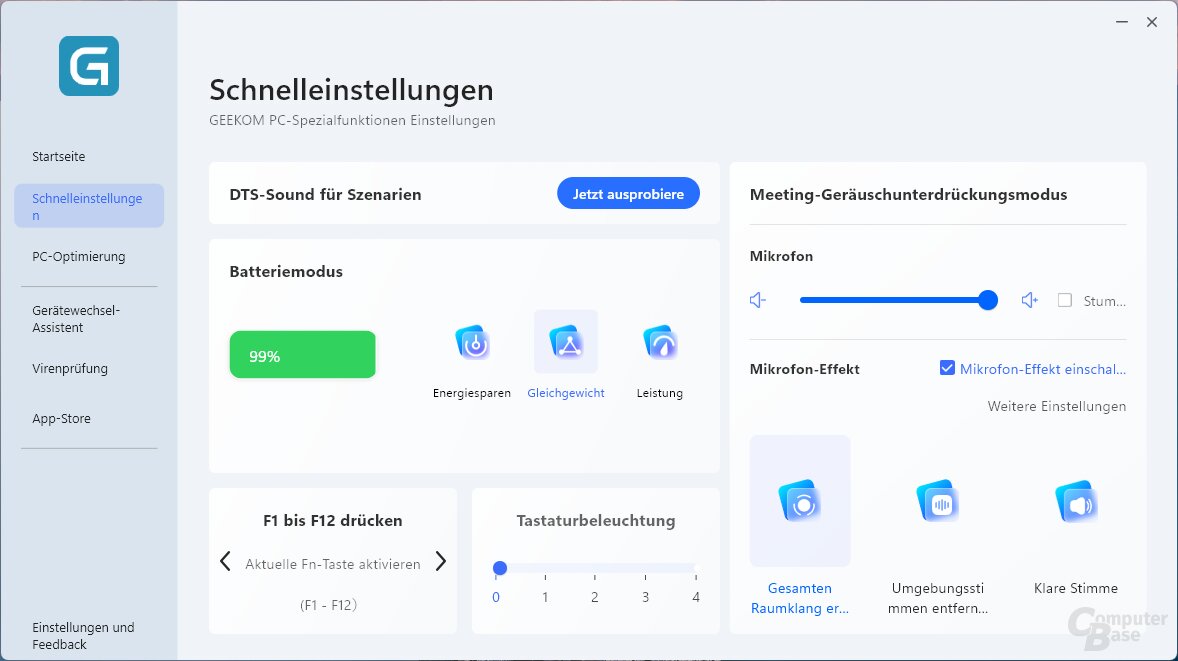Select the Gleichgewicht battery mode icon

point(565,341)
